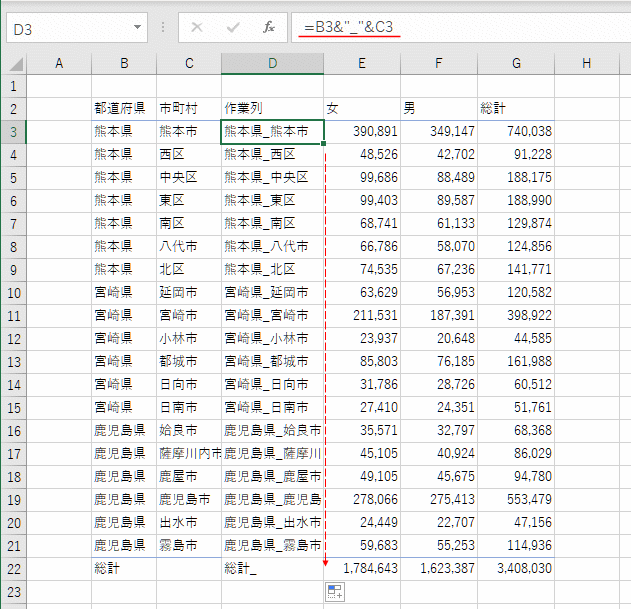Screen dimensions: 631x609
Task: Select grand total cell 3,408,030
Action: pos(516,569)
